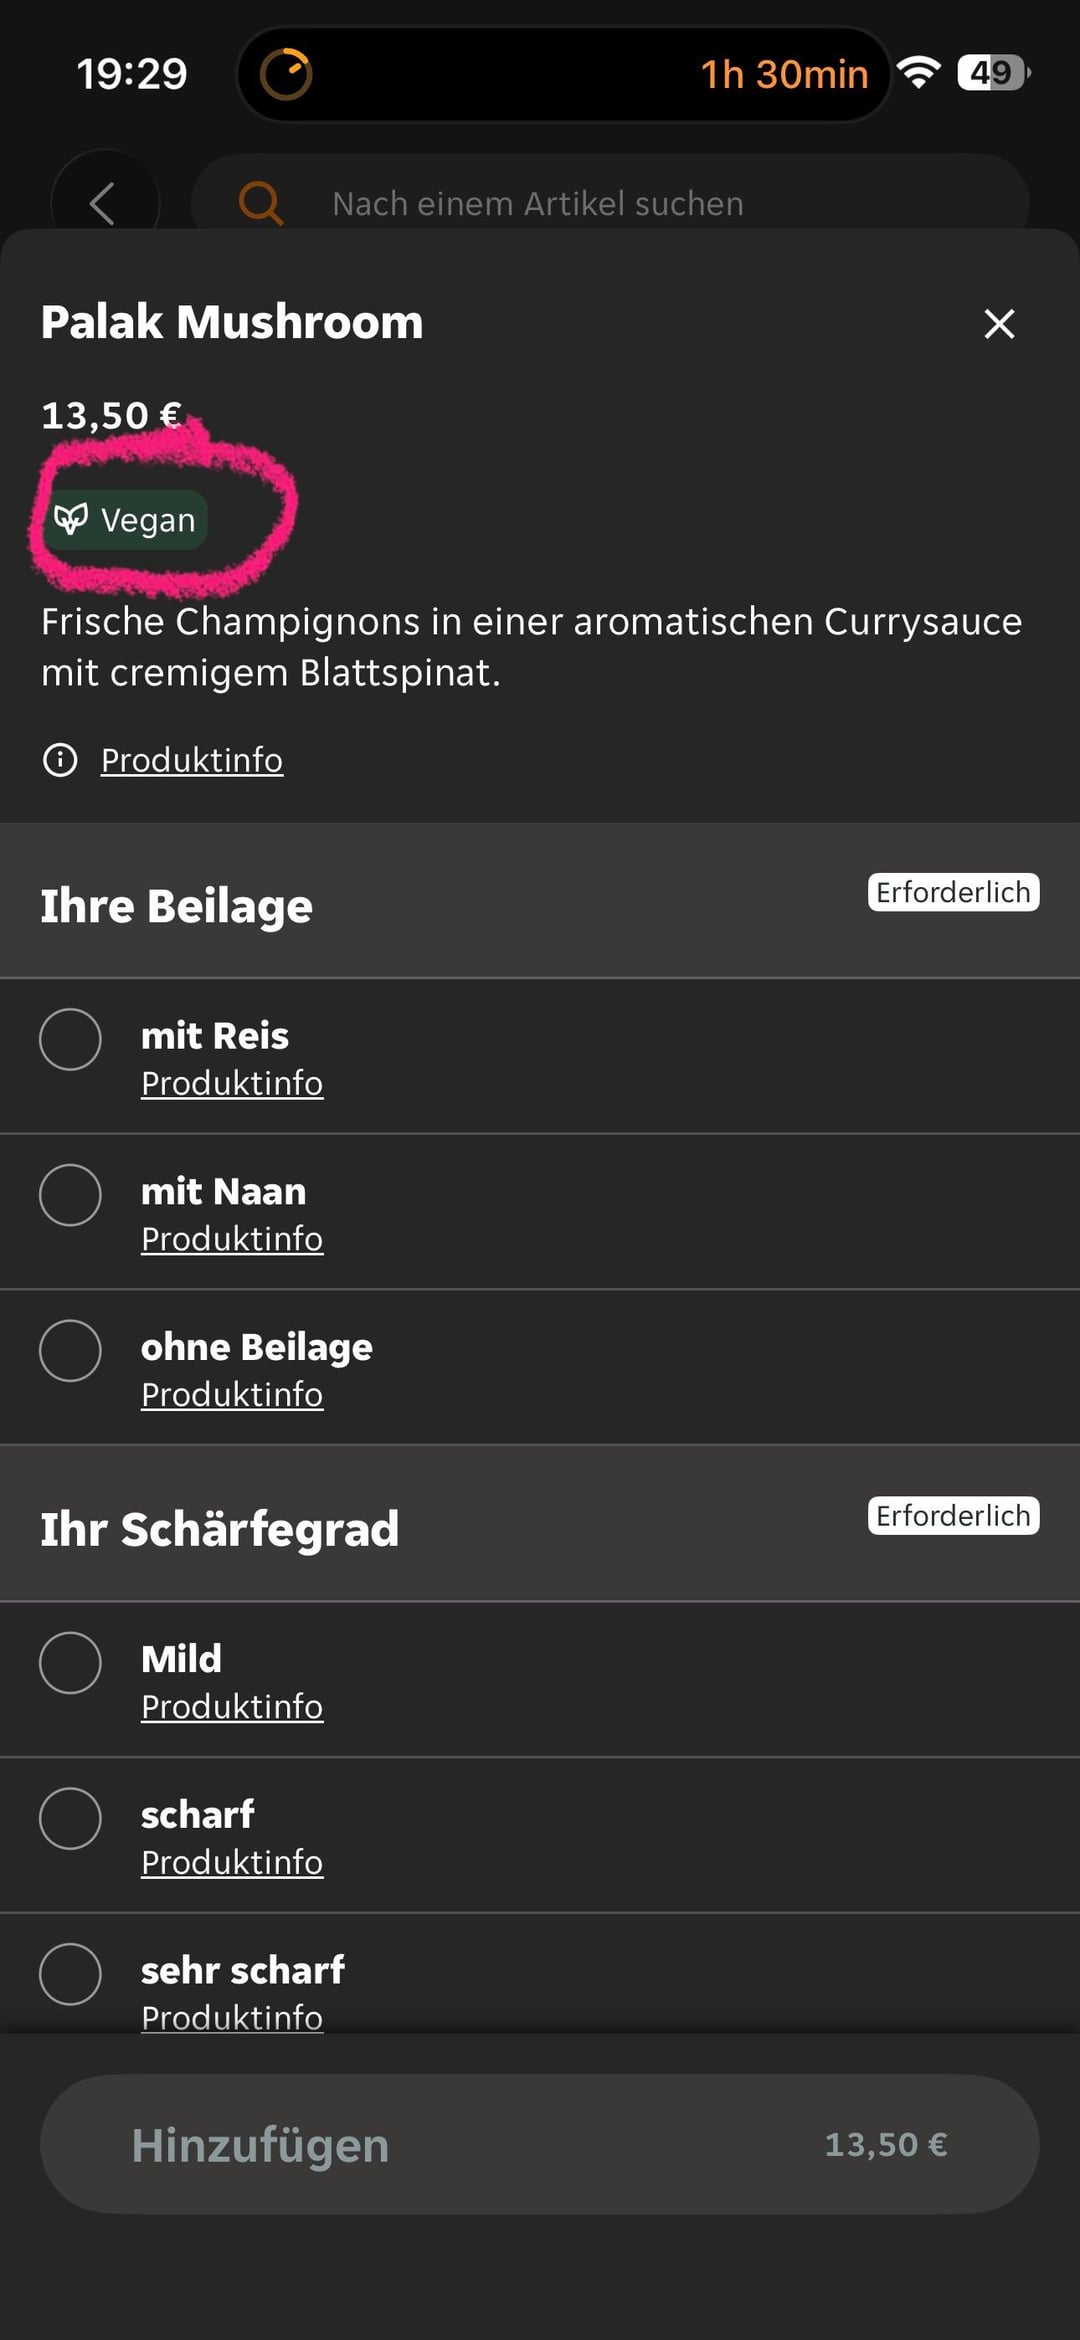Close the Palak Mushroom item dialog
The image size is (1080, 2340).
point(999,324)
